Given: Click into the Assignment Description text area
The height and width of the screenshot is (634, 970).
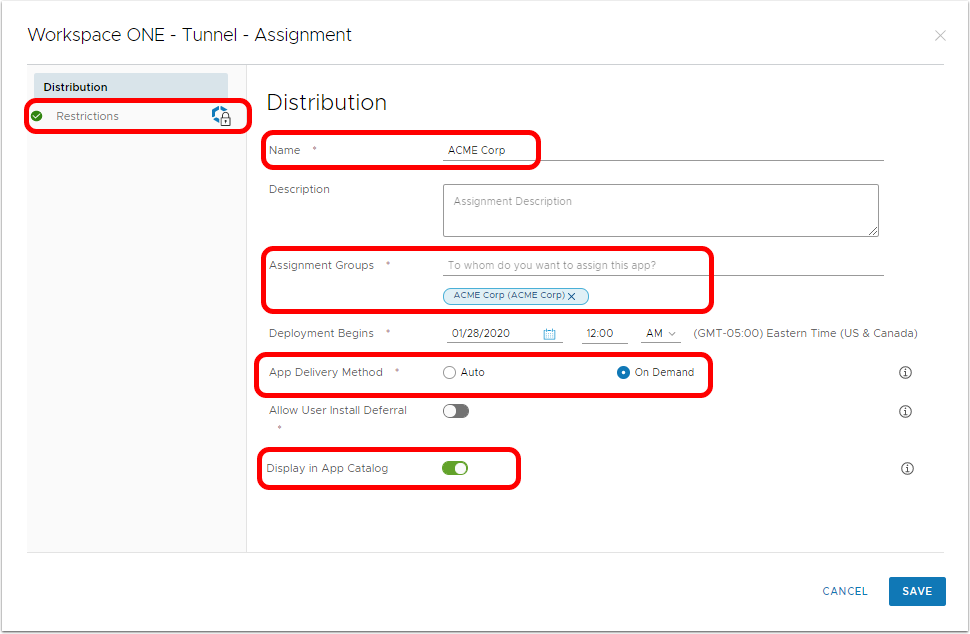Looking at the screenshot, I should [660, 210].
